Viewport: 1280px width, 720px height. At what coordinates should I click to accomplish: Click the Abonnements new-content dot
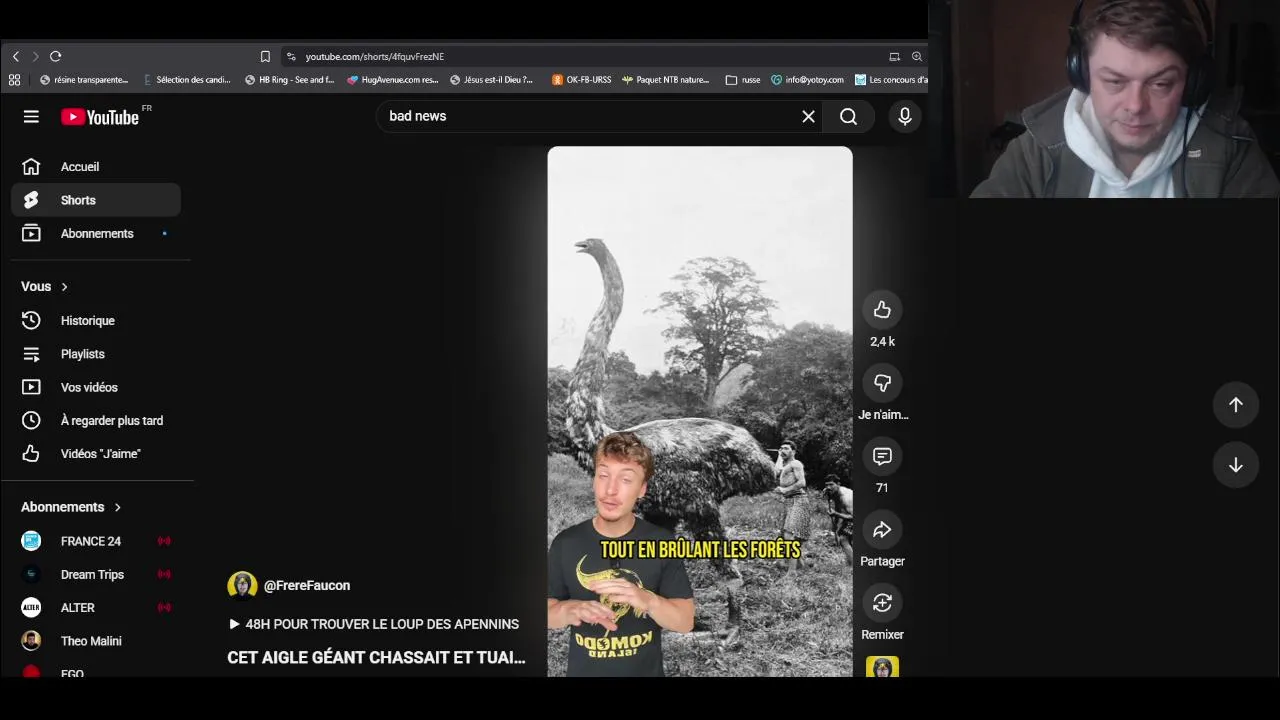164,234
